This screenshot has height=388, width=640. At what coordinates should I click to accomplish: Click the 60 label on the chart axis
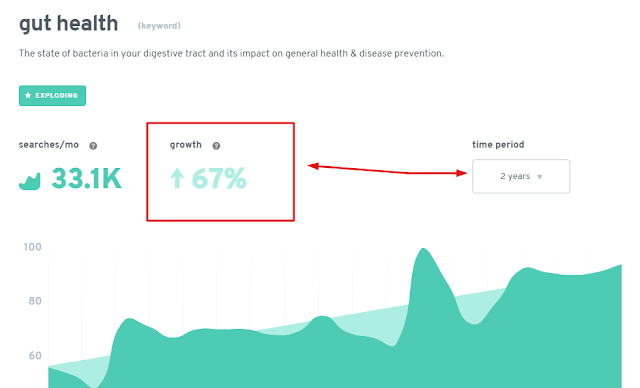pyautogui.click(x=35, y=355)
